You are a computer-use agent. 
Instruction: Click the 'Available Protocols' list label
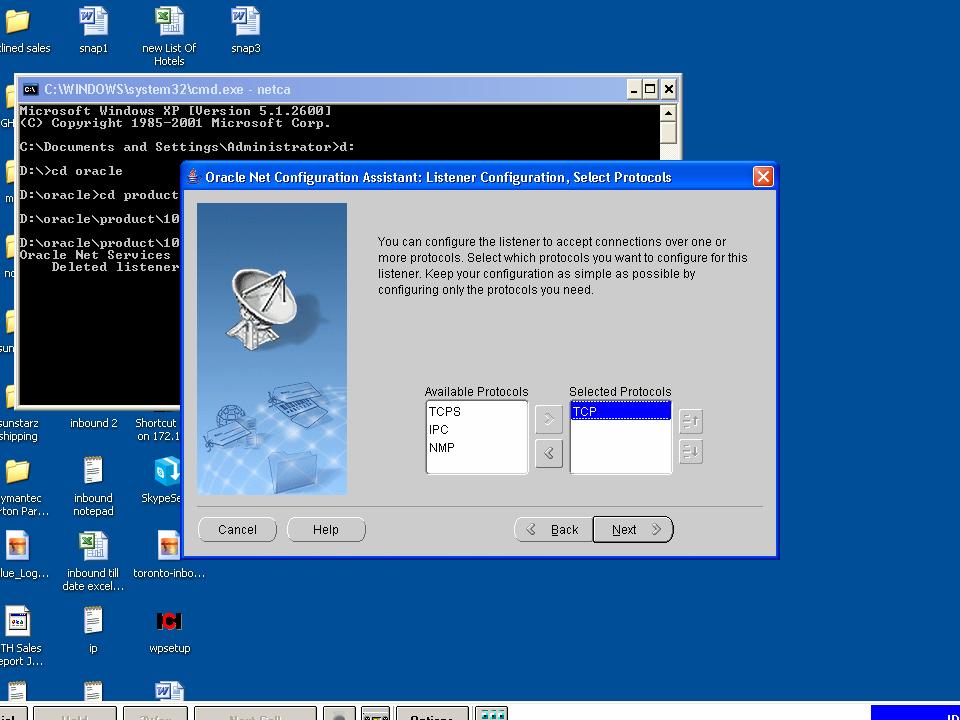click(x=476, y=392)
